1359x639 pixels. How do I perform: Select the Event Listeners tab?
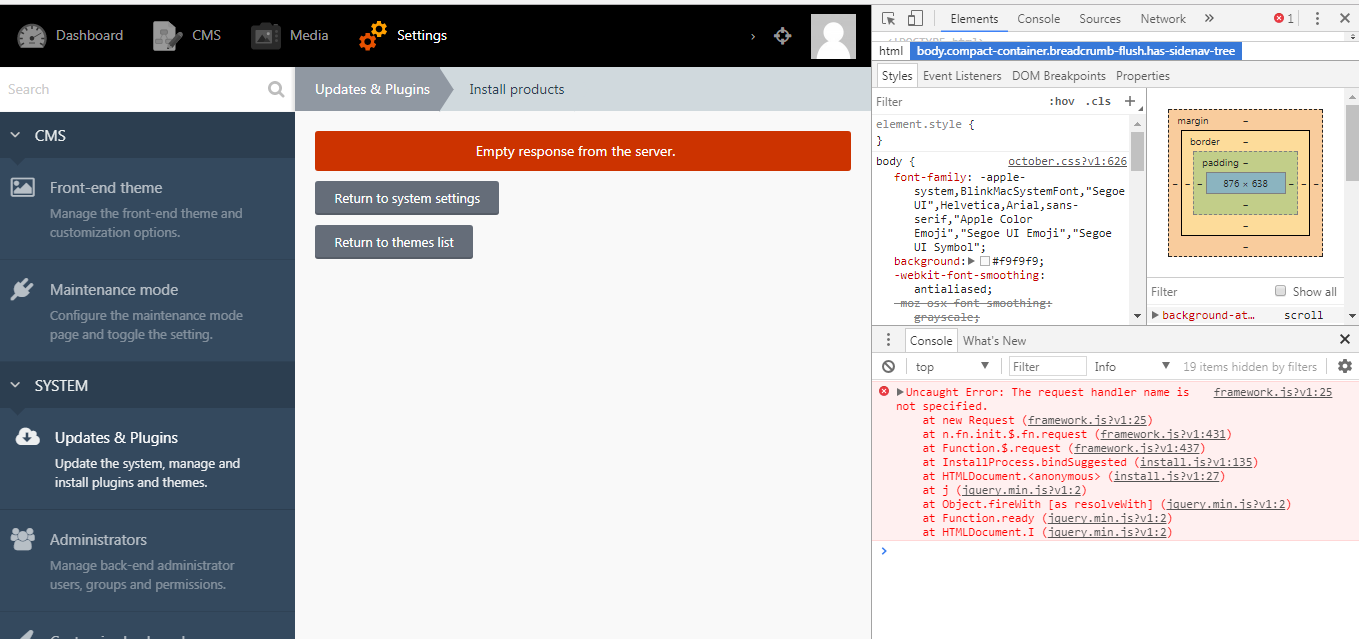click(x=962, y=76)
